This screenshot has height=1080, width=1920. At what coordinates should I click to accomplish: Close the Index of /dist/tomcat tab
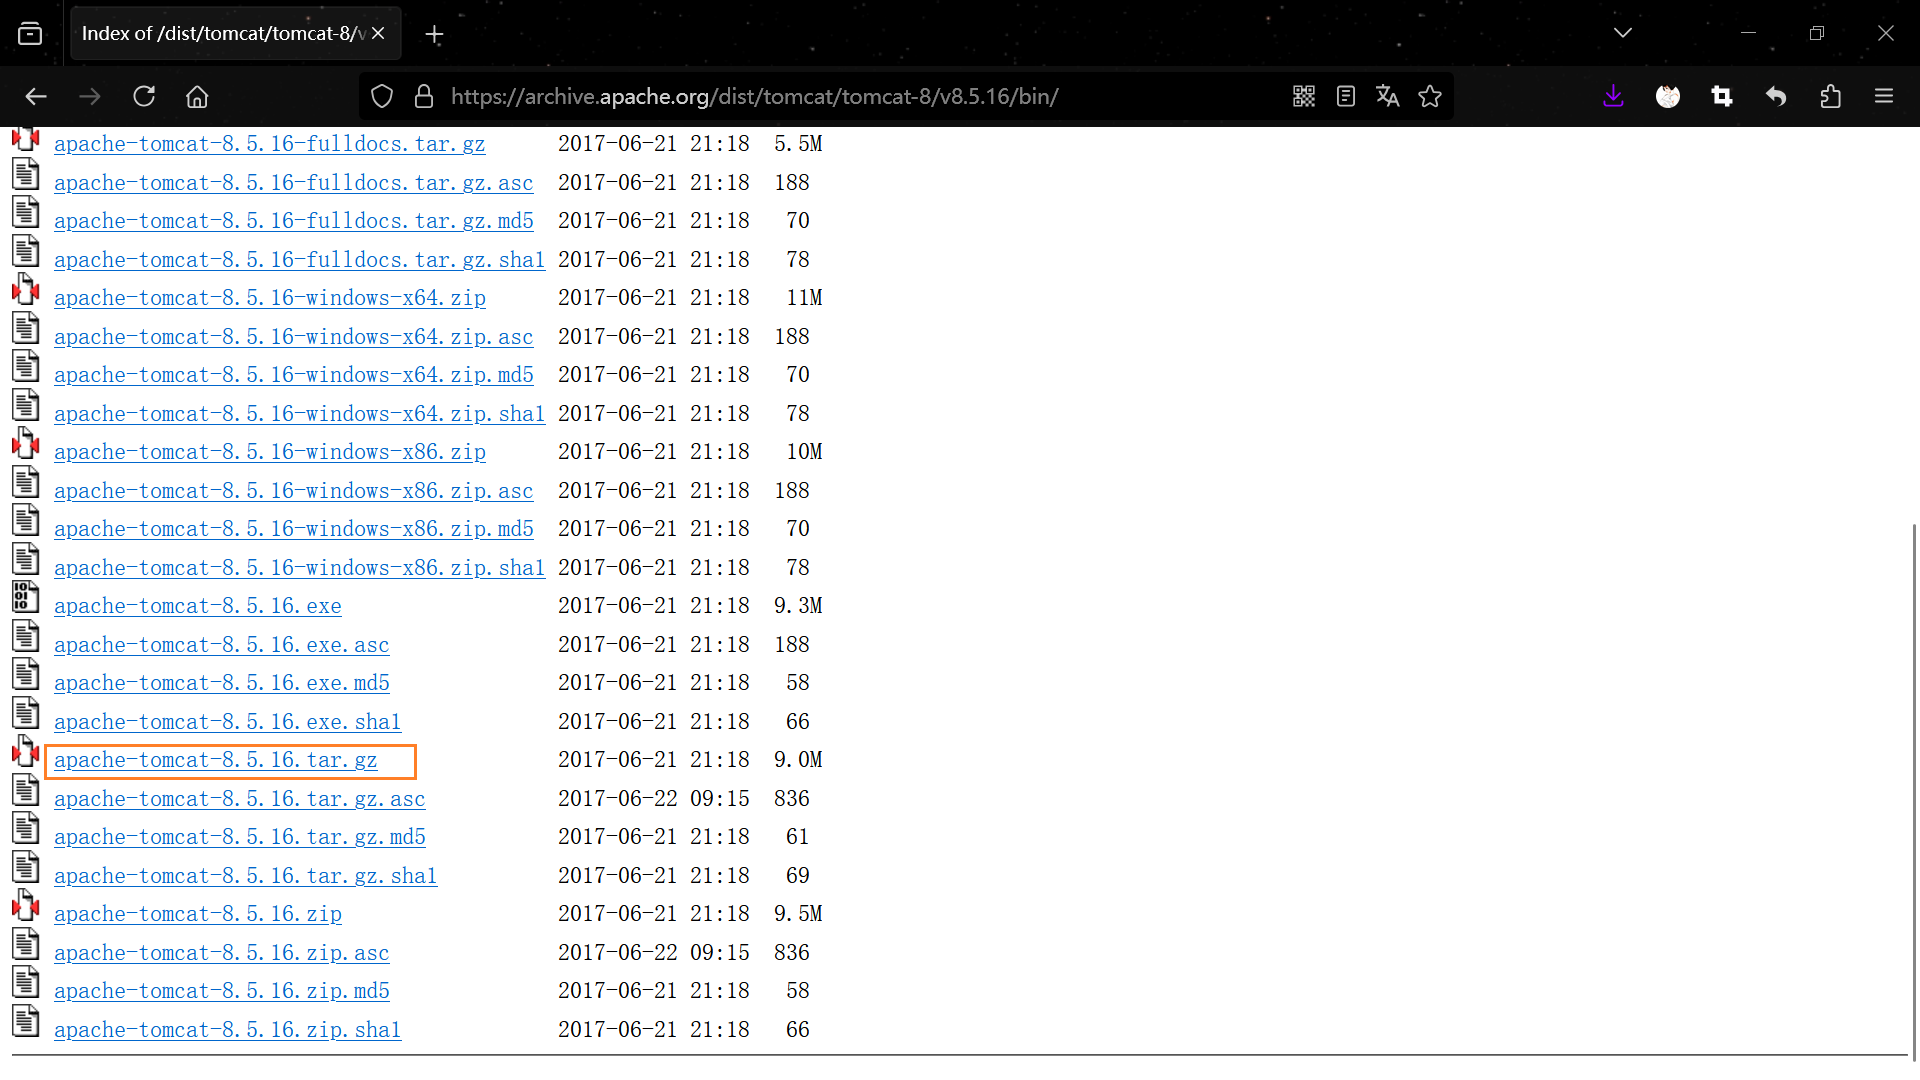(x=378, y=33)
